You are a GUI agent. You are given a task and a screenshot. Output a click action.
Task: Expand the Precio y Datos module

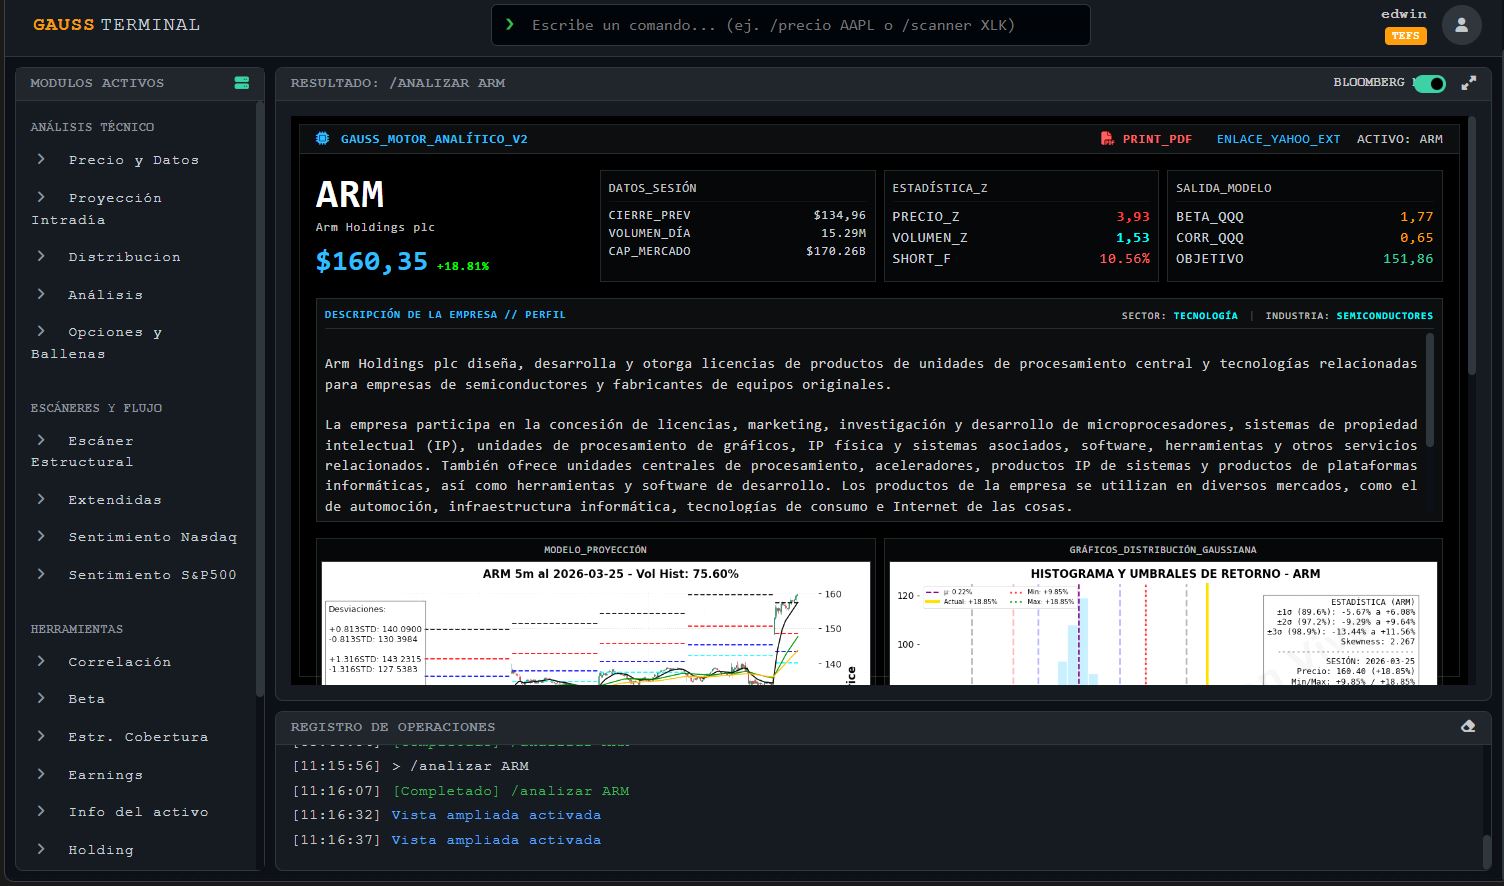tap(133, 160)
